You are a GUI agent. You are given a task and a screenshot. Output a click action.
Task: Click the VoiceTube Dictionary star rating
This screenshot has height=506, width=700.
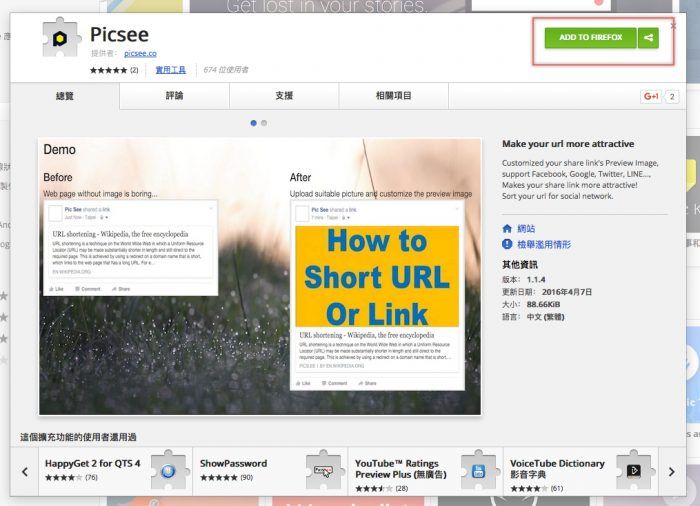click(x=529, y=489)
